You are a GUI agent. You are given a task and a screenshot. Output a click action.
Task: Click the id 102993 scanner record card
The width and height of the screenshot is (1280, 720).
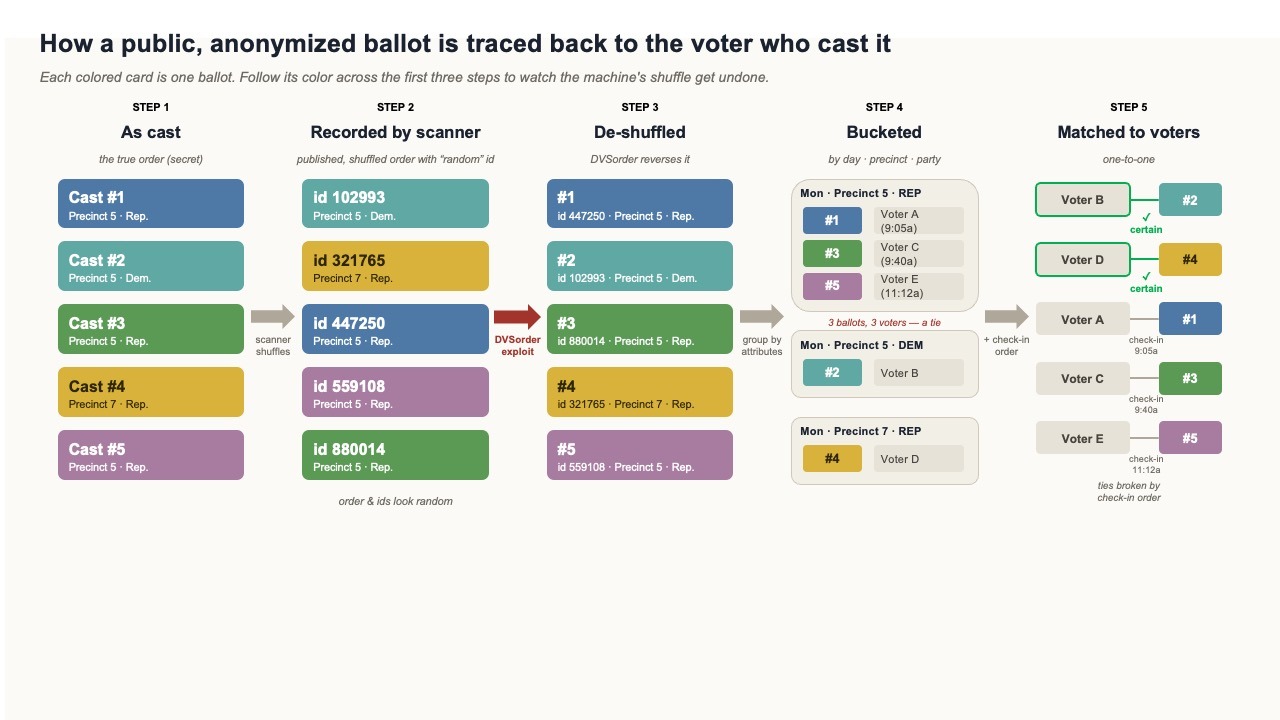point(395,204)
